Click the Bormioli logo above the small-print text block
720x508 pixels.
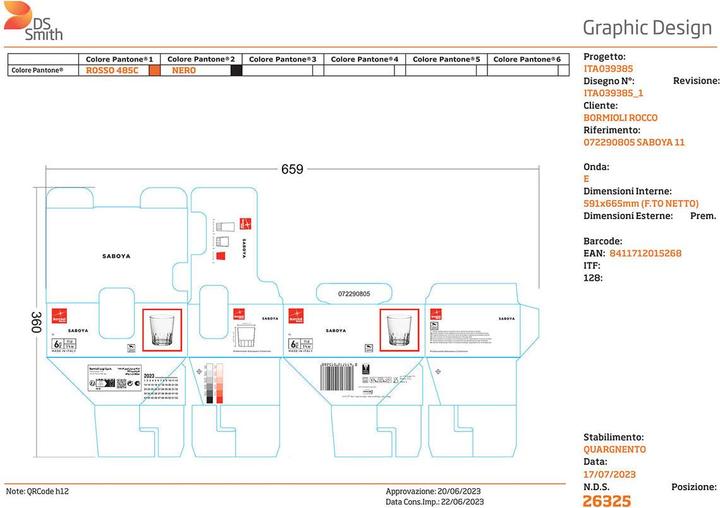(436, 314)
